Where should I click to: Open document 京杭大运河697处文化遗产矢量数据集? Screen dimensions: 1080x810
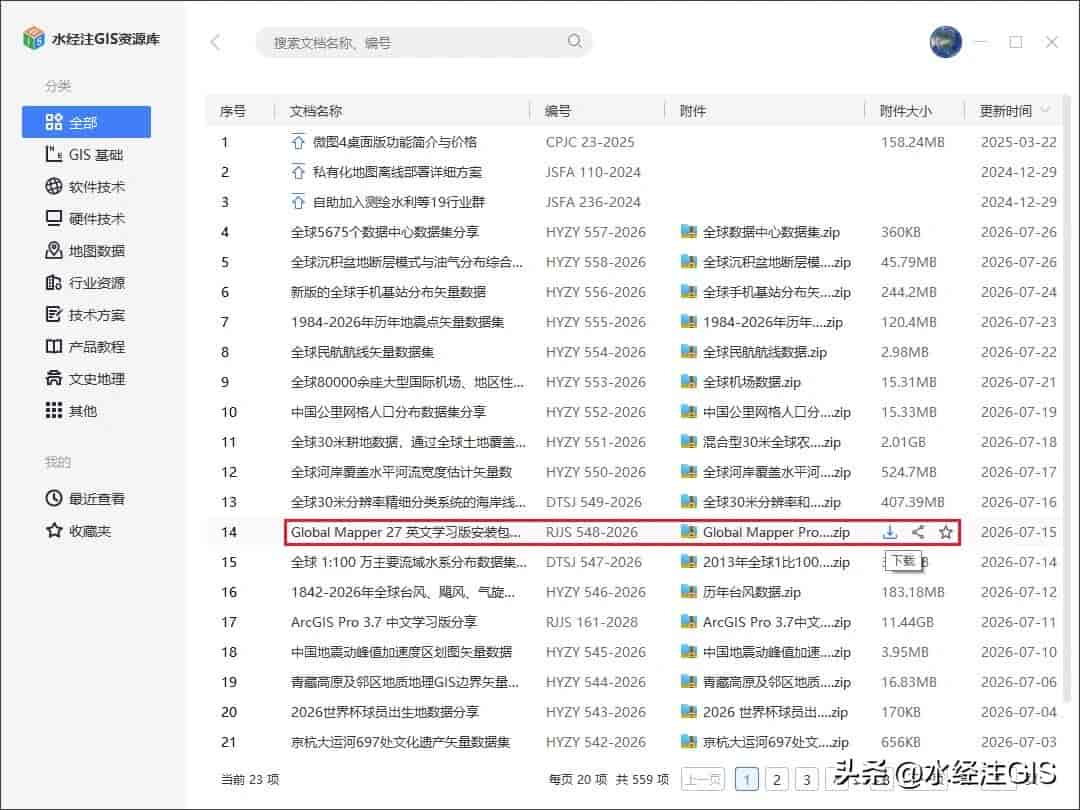[401, 742]
